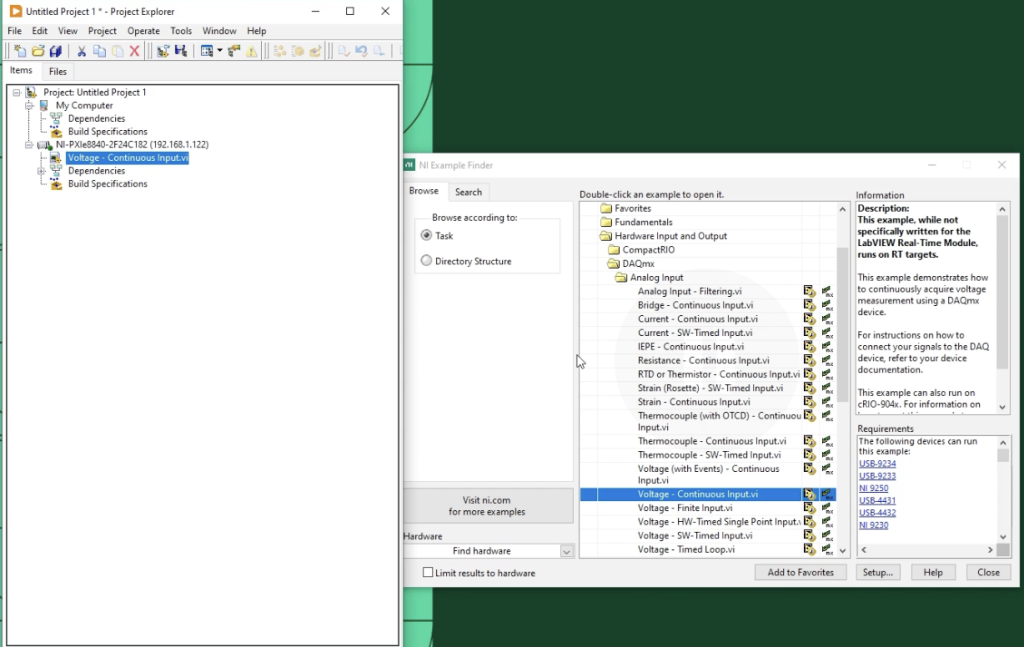1024x647 pixels.
Task: Click the example list vertical scrollbar thumb
Action: (x=842, y=323)
